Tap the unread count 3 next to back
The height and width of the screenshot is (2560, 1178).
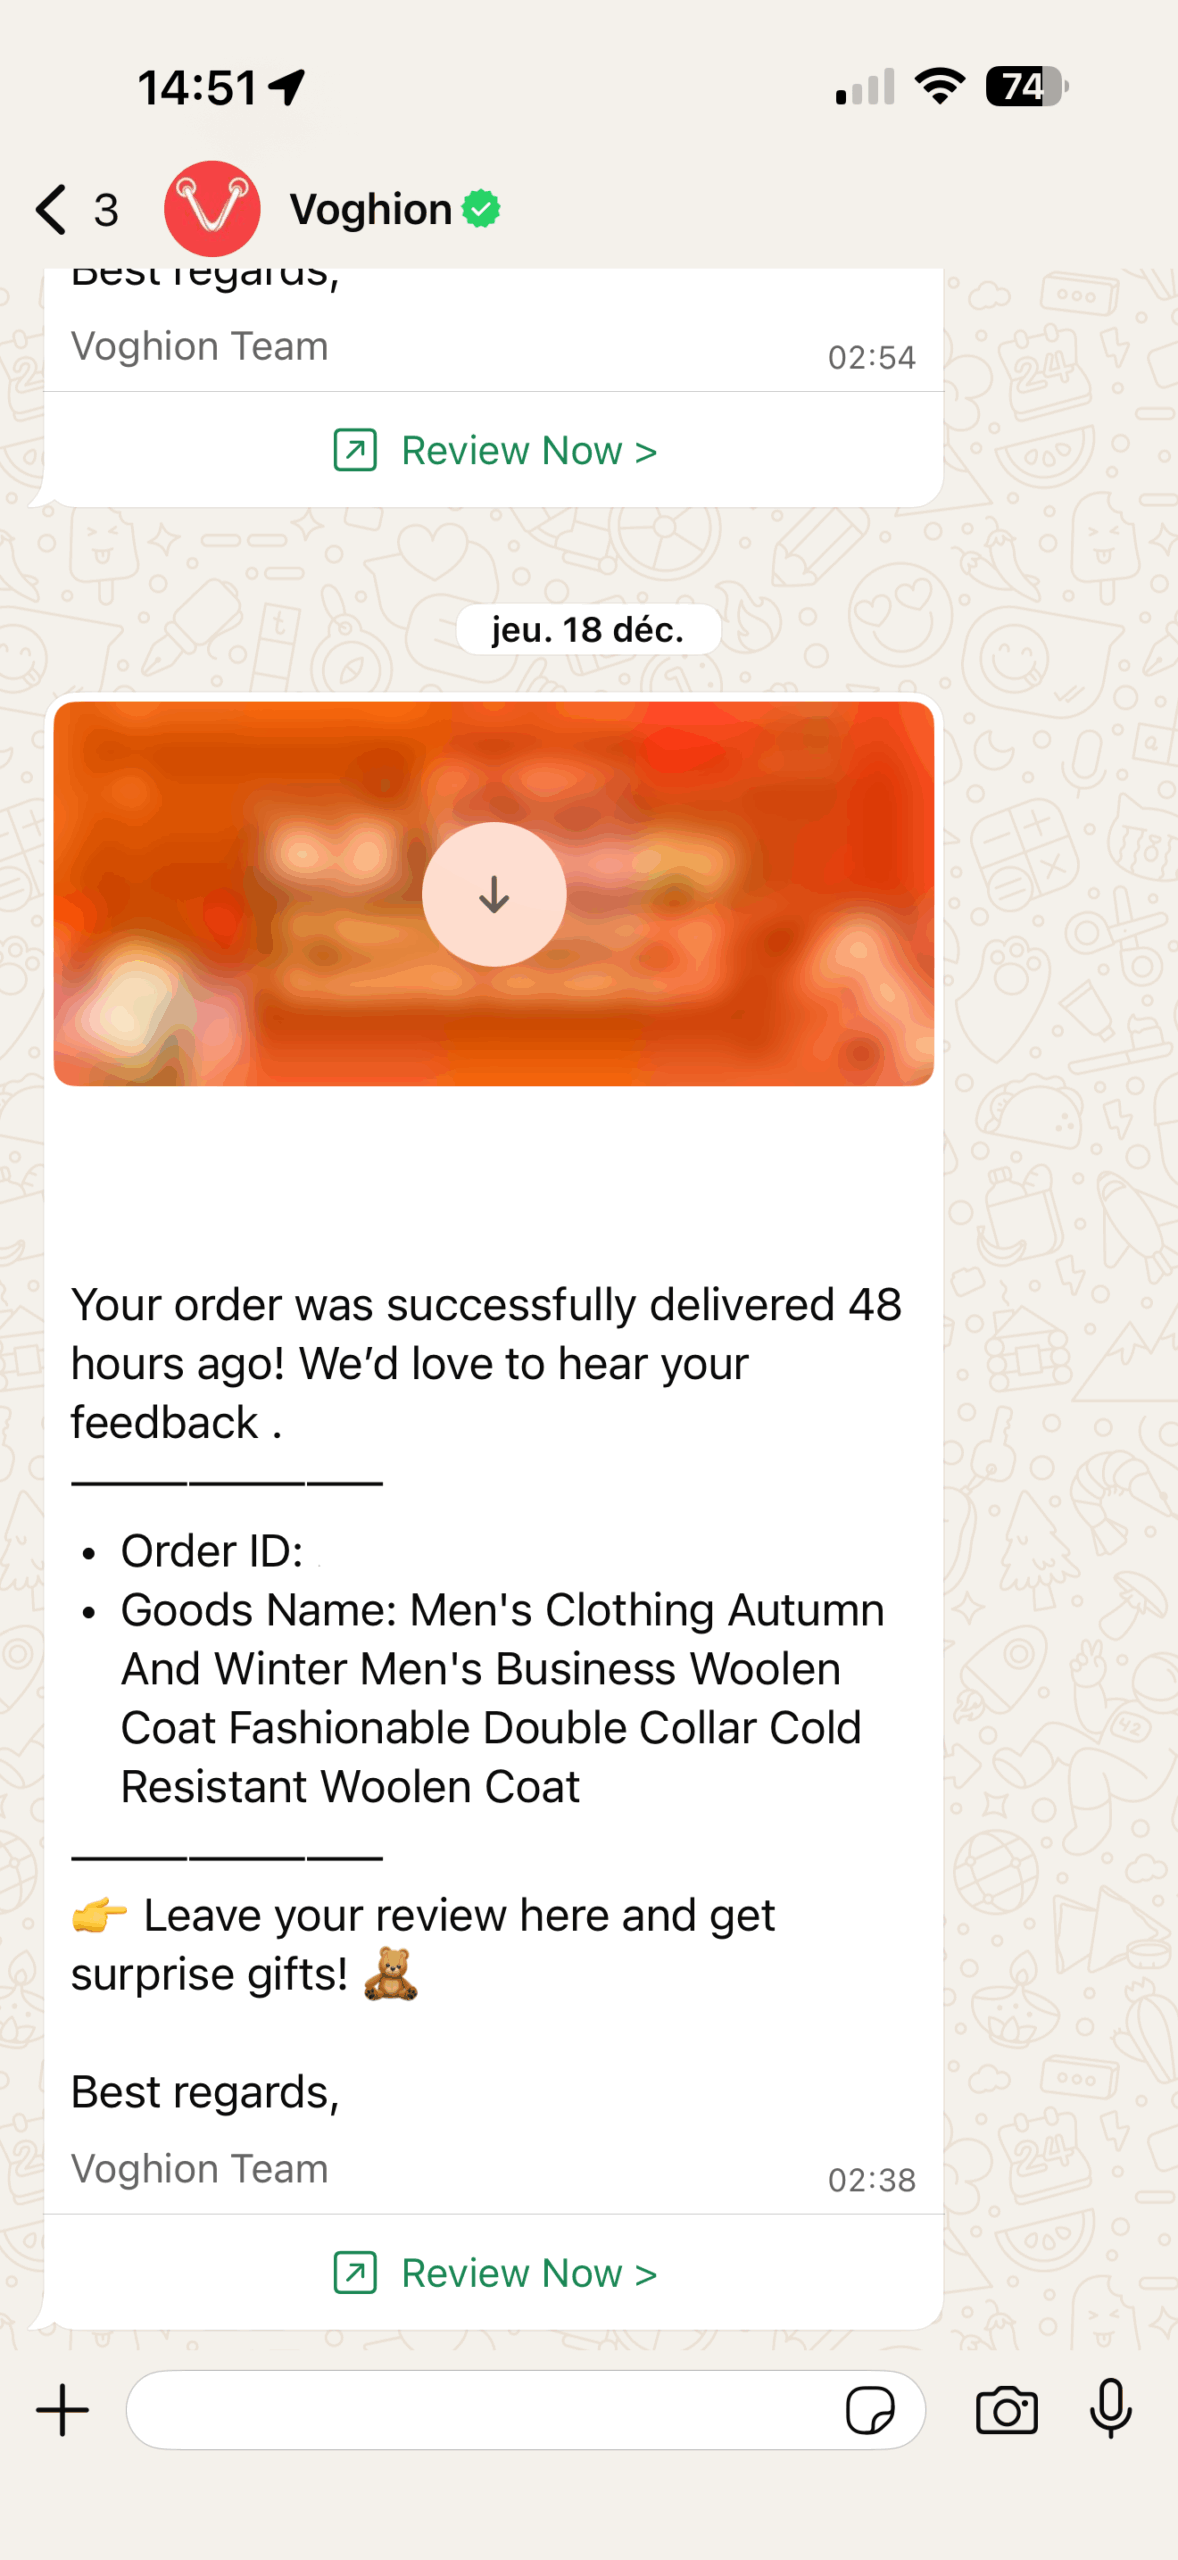point(106,211)
